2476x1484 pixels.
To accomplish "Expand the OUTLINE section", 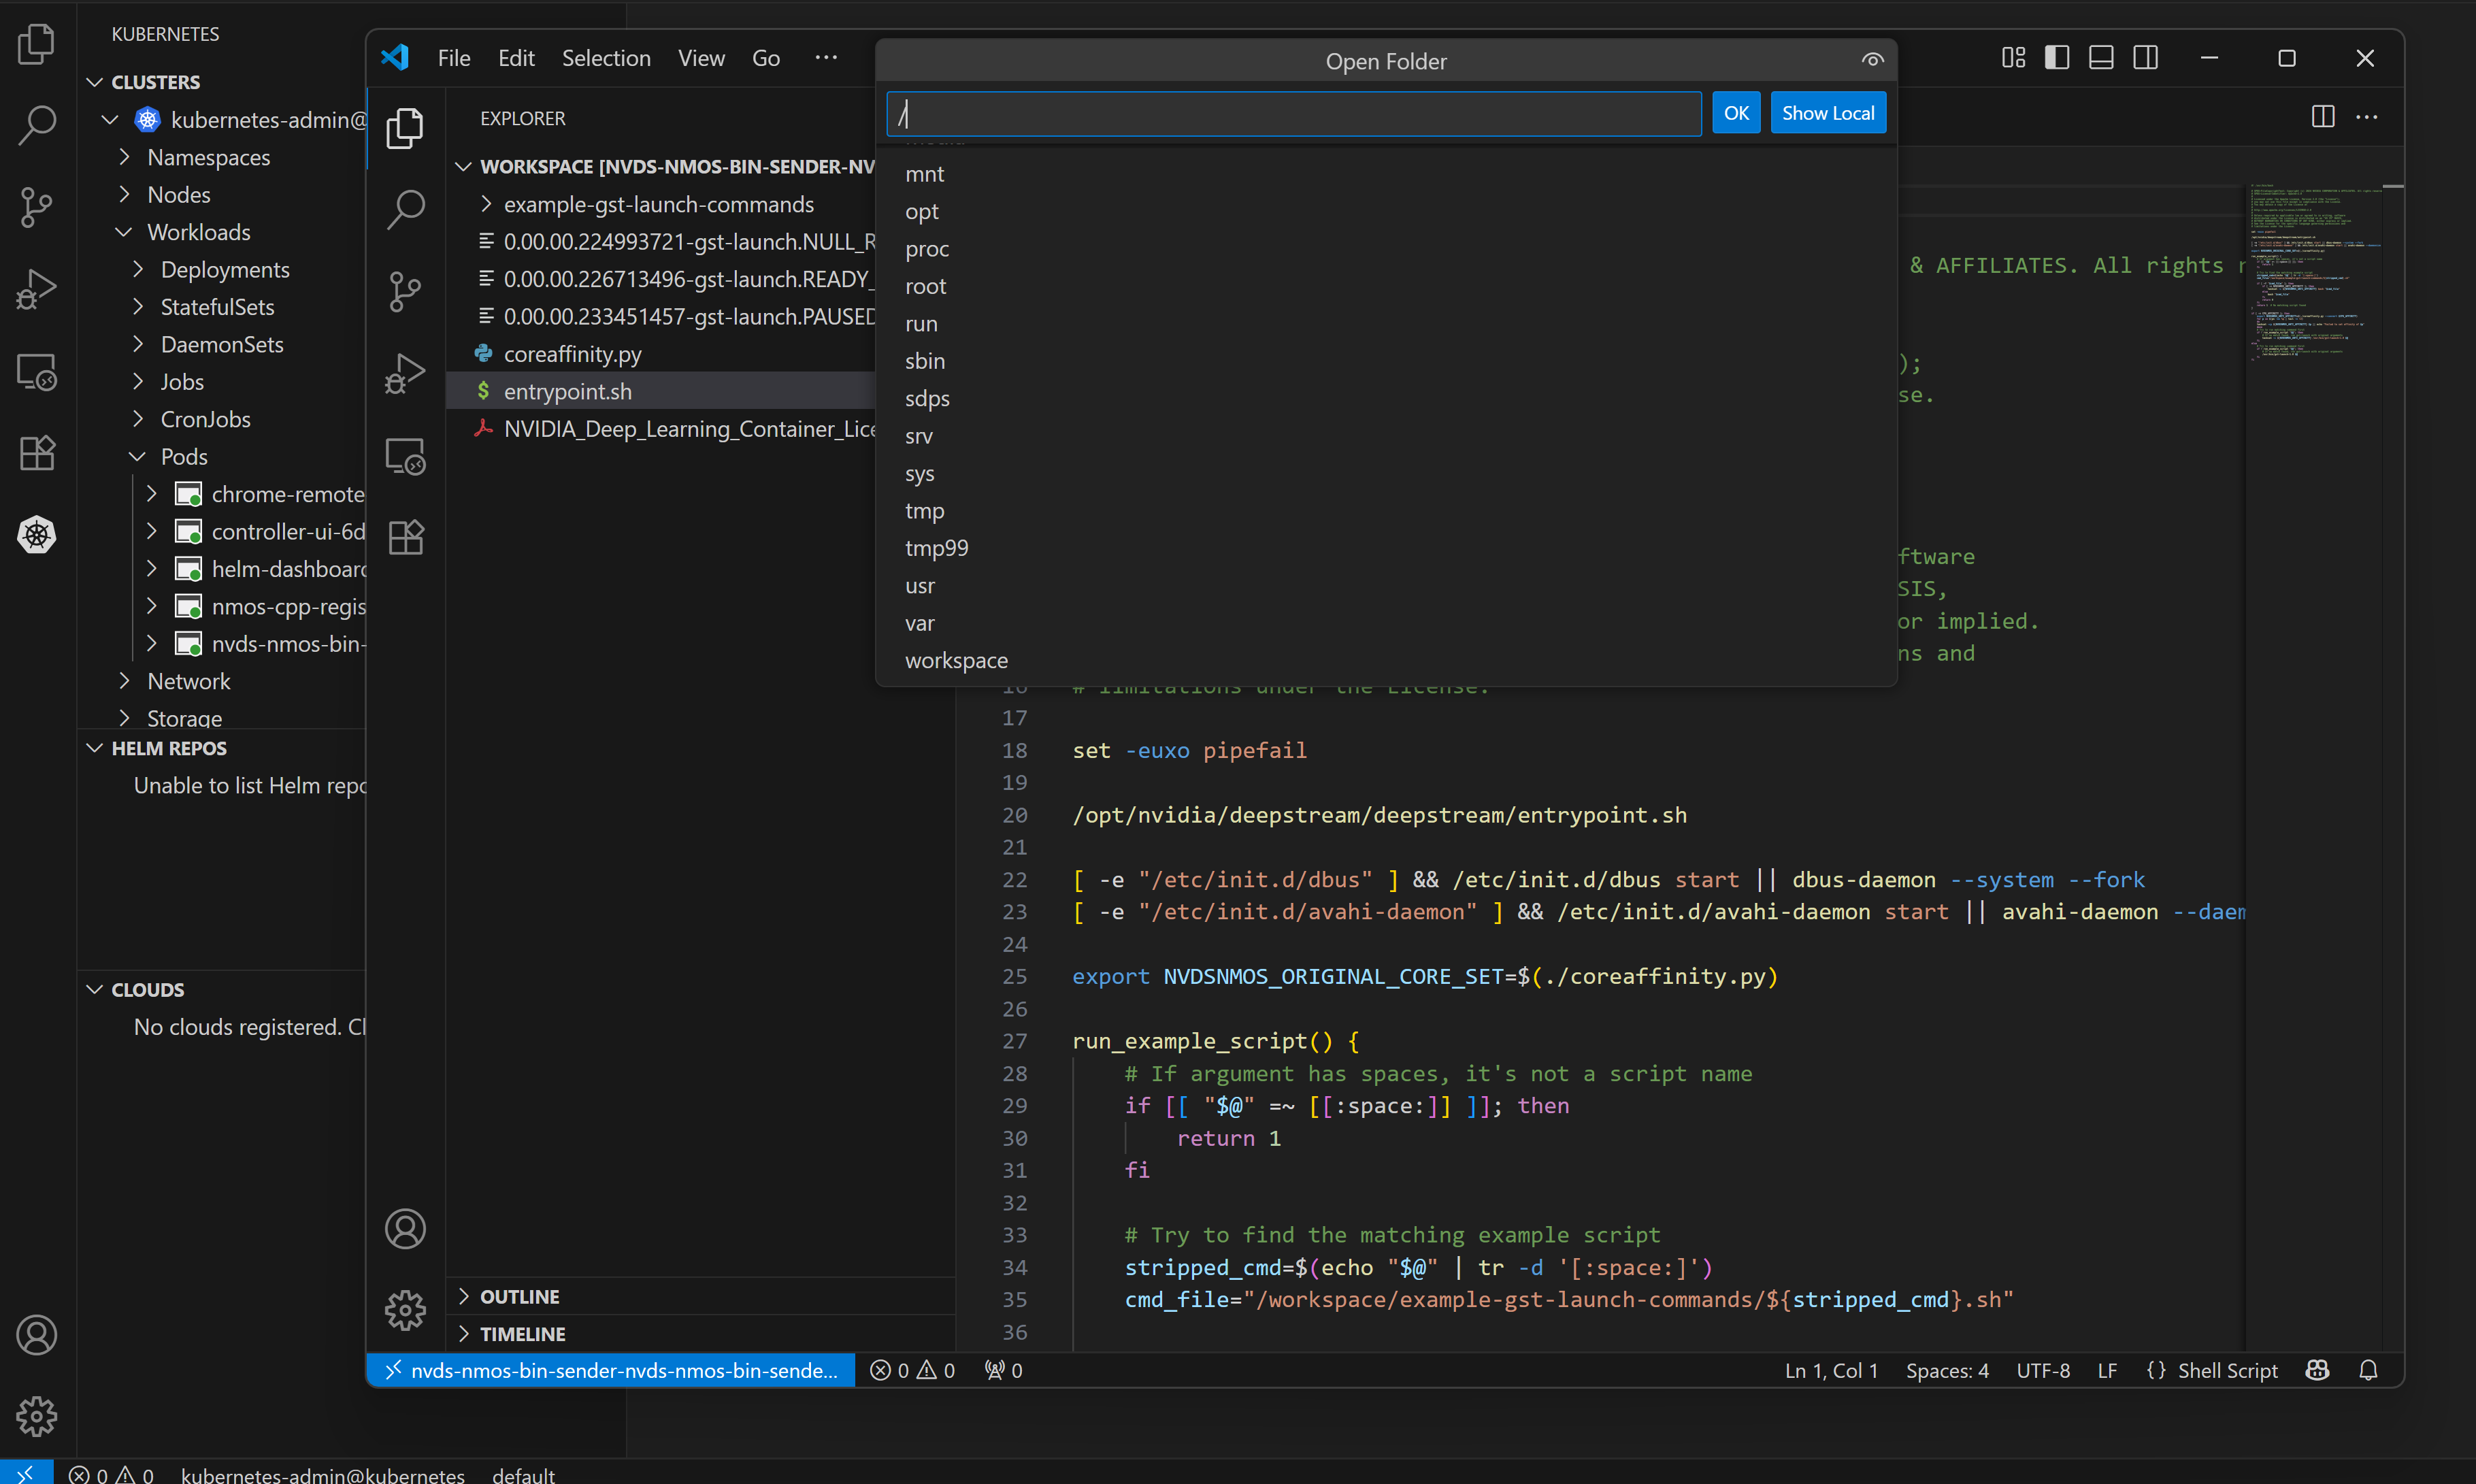I will point(520,1296).
